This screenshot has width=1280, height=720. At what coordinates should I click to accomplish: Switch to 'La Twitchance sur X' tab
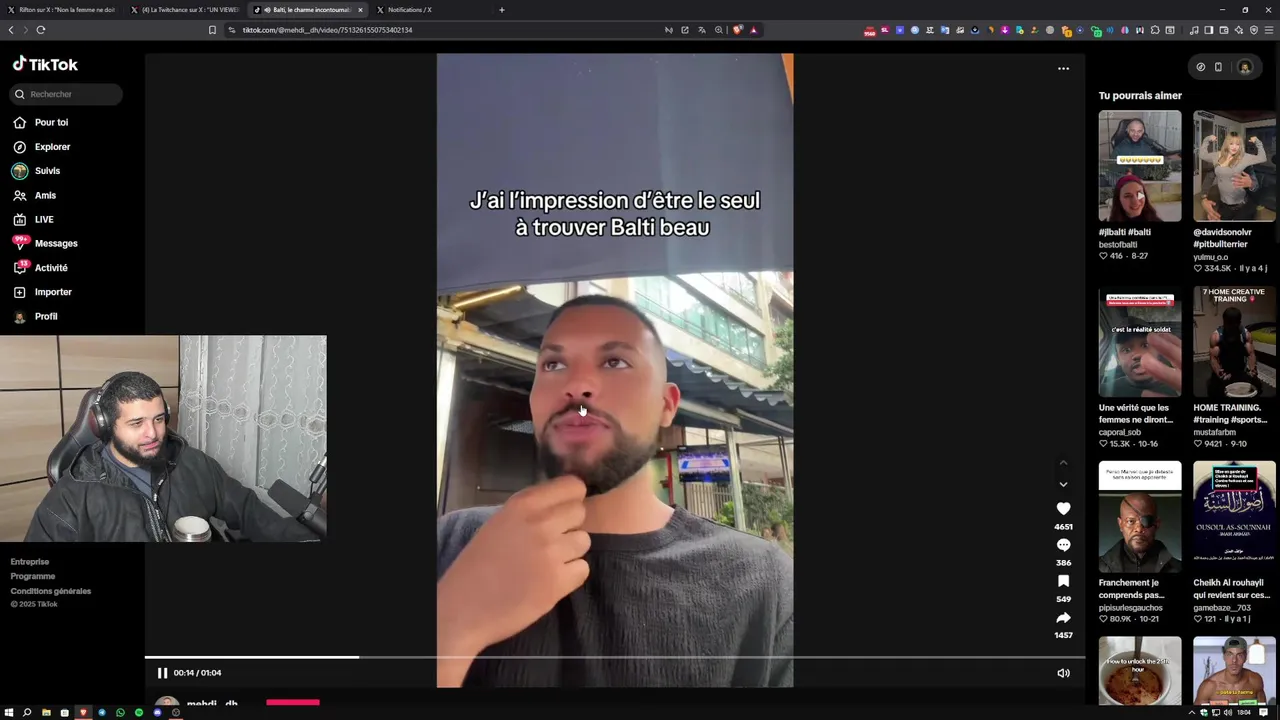click(x=184, y=10)
